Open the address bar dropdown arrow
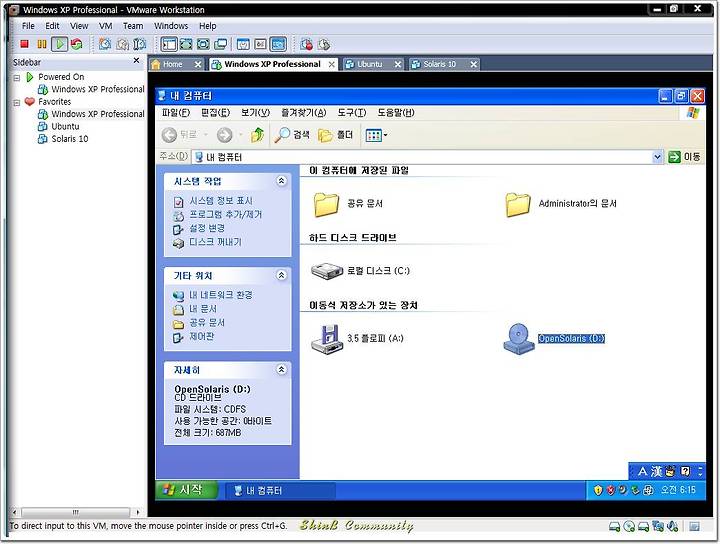 (x=657, y=157)
